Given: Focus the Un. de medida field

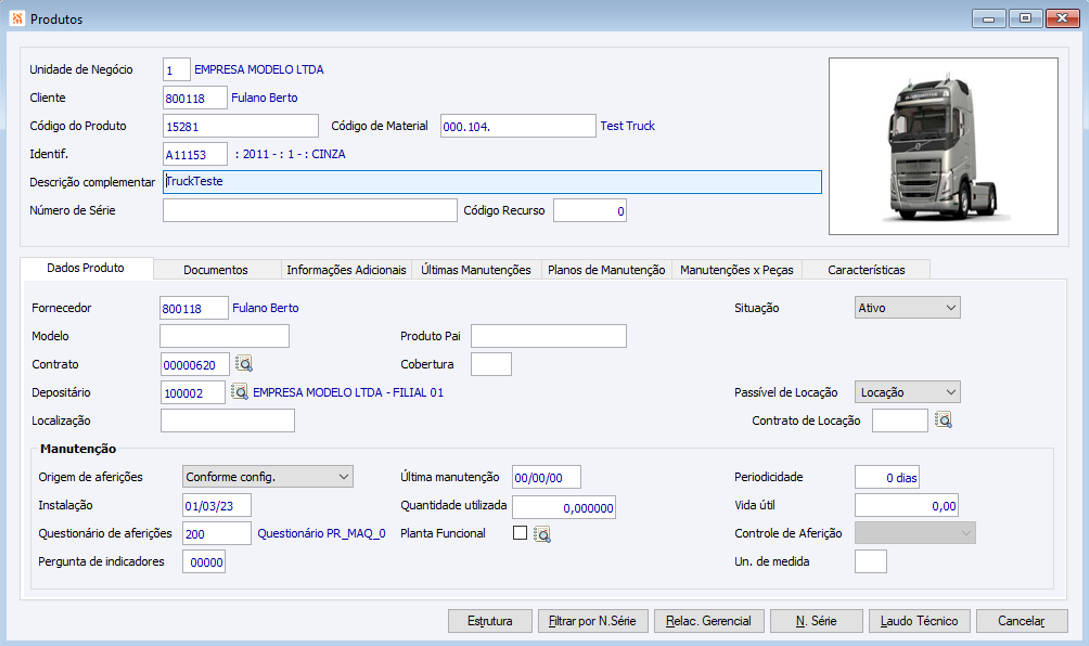Looking at the screenshot, I should click(x=871, y=561).
